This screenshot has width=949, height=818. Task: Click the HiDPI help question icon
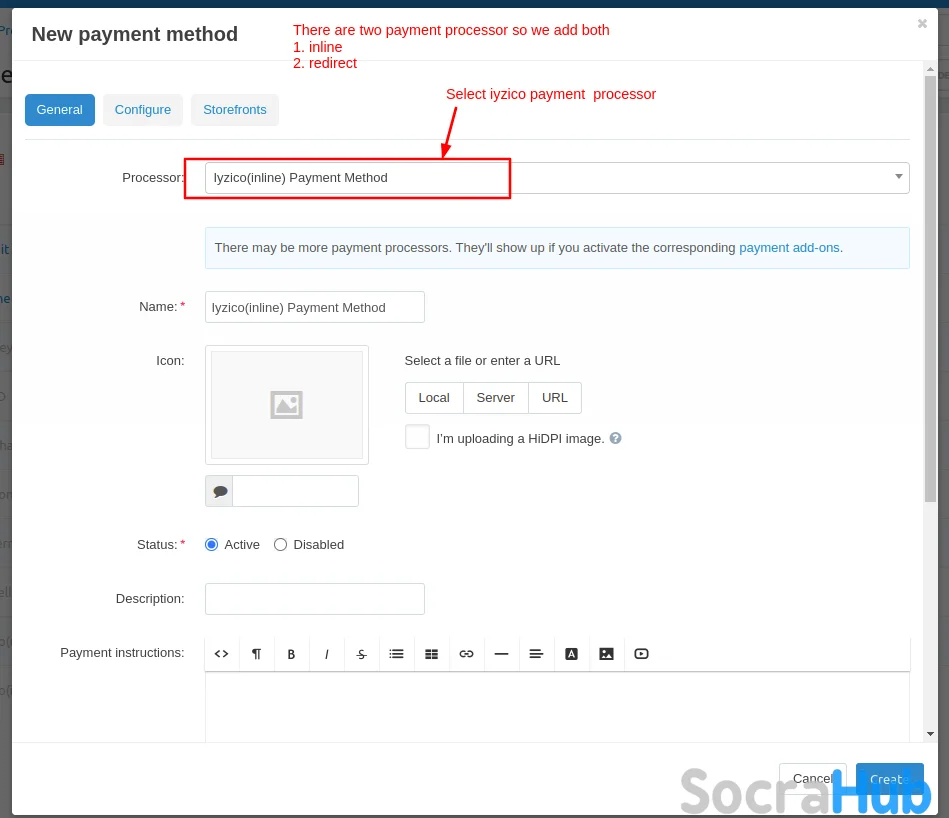coord(616,438)
